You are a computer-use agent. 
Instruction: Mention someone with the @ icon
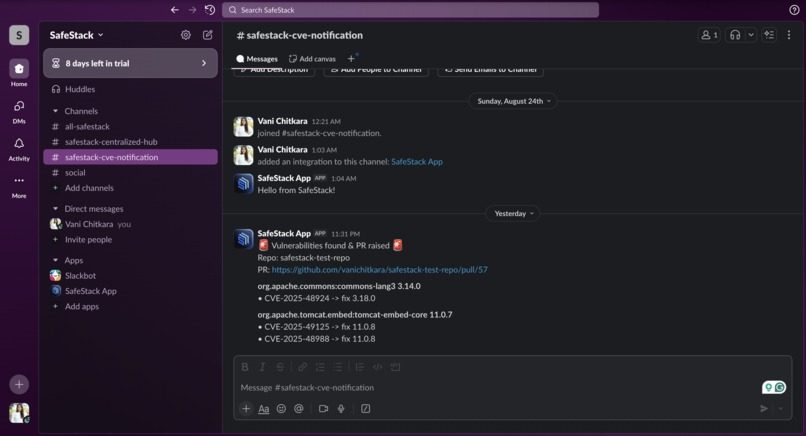(299, 408)
